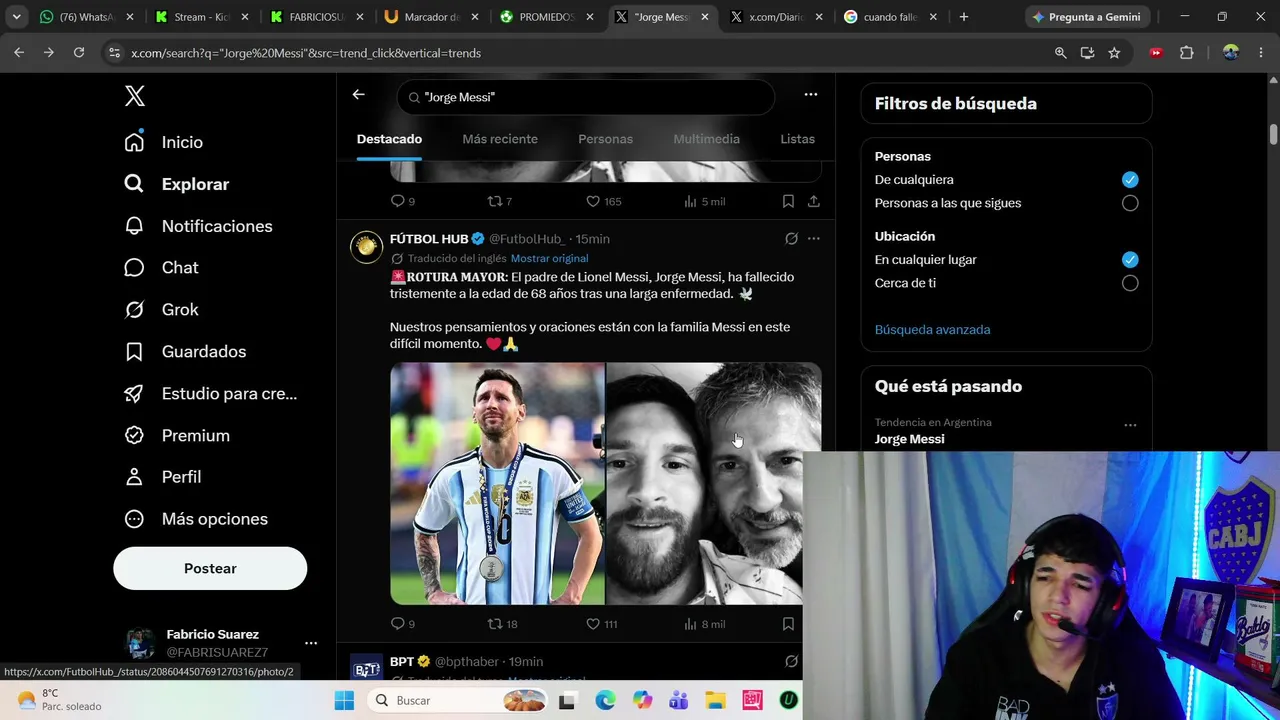Open the browser extensions menu
The width and height of the screenshot is (1280, 720).
pos(1187,53)
